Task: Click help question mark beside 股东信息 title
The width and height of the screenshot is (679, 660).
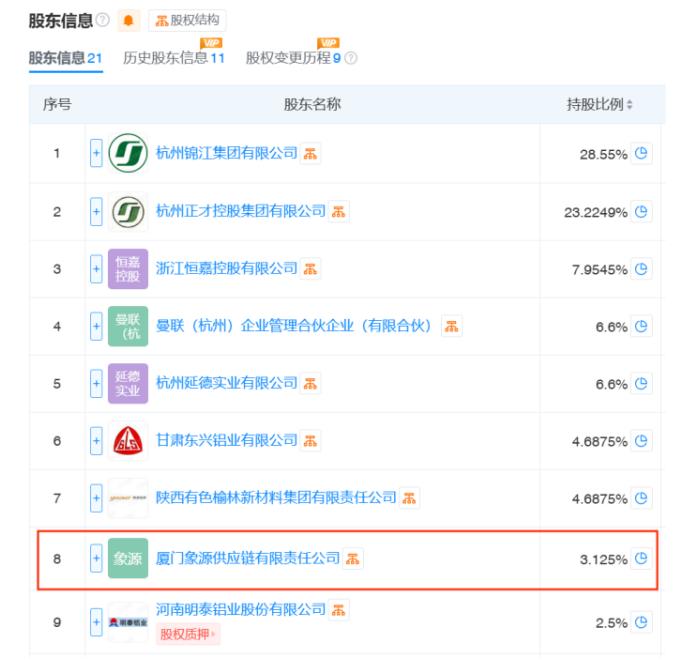Action: coord(103,21)
